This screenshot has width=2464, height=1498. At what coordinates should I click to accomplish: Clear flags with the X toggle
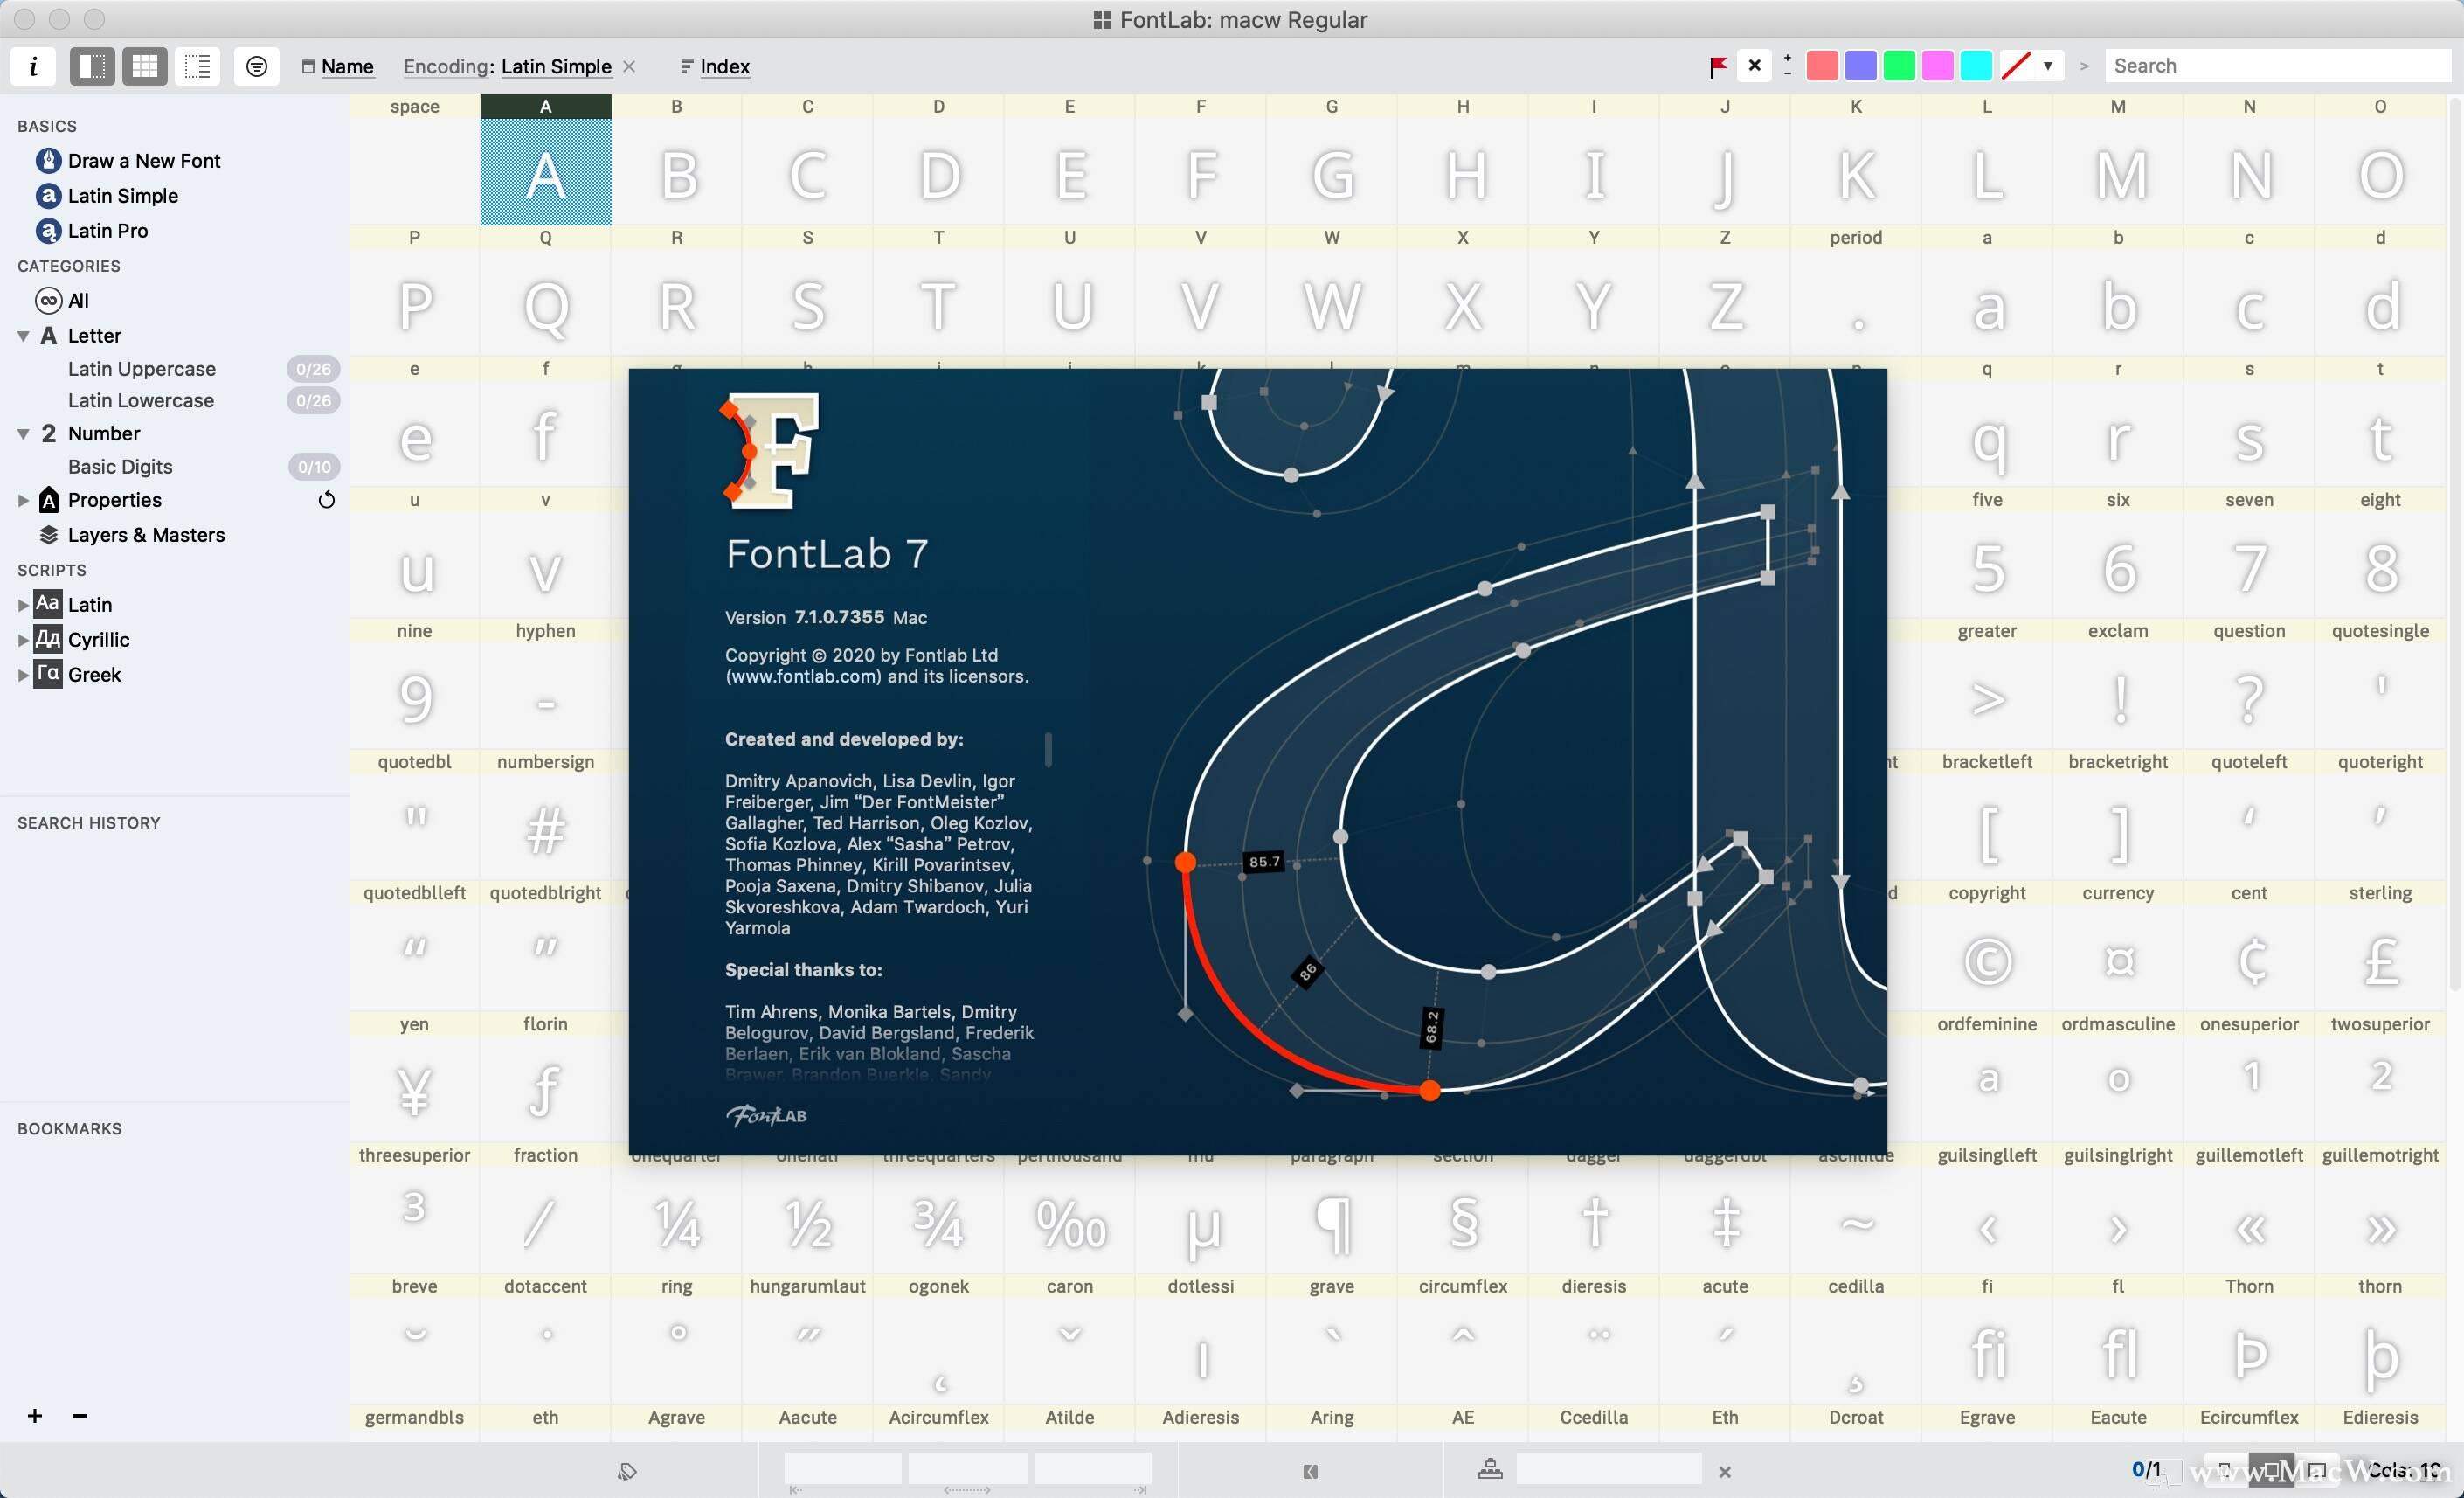point(1754,66)
